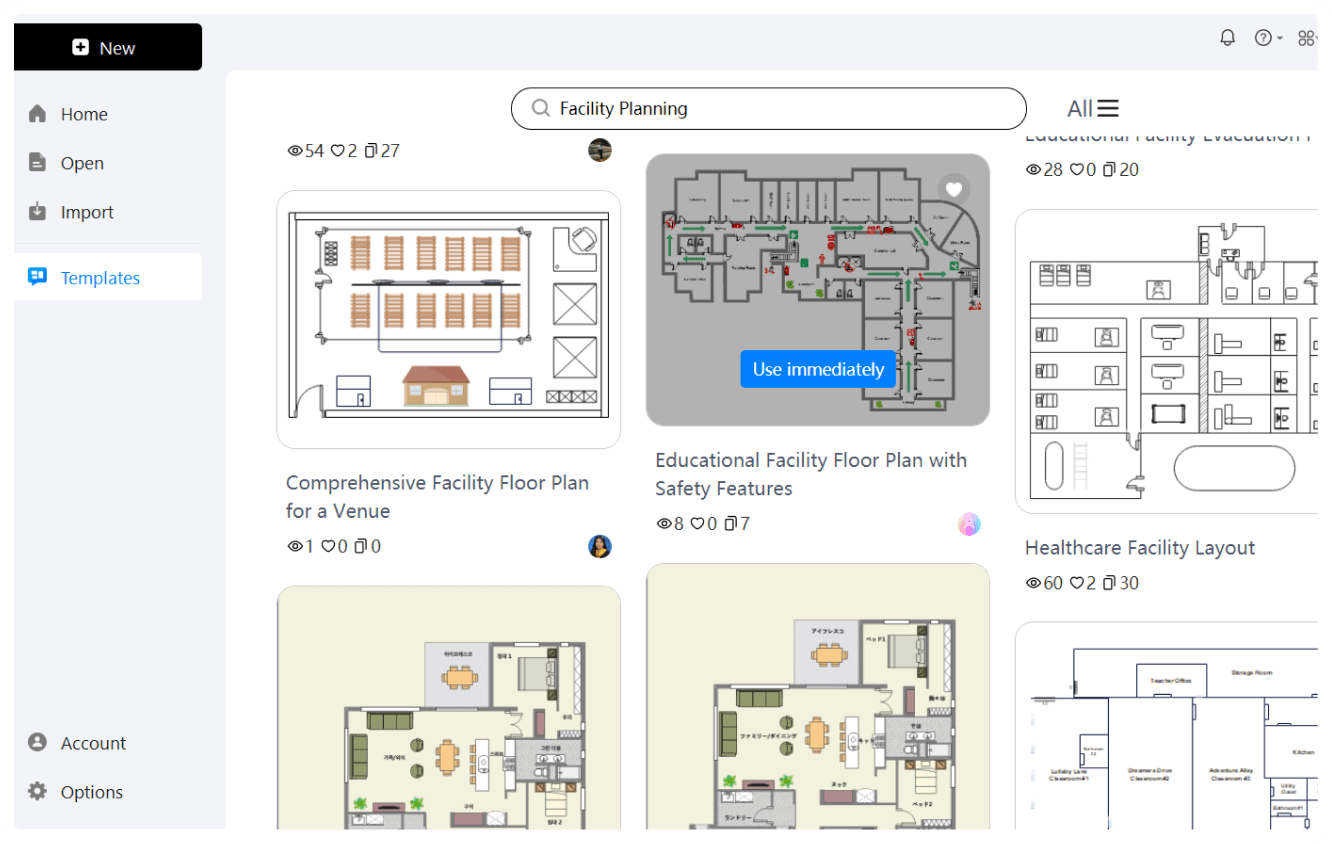Click the copy count icon showing 20
Screen dimensions: 1332x844
[x=1110, y=170]
